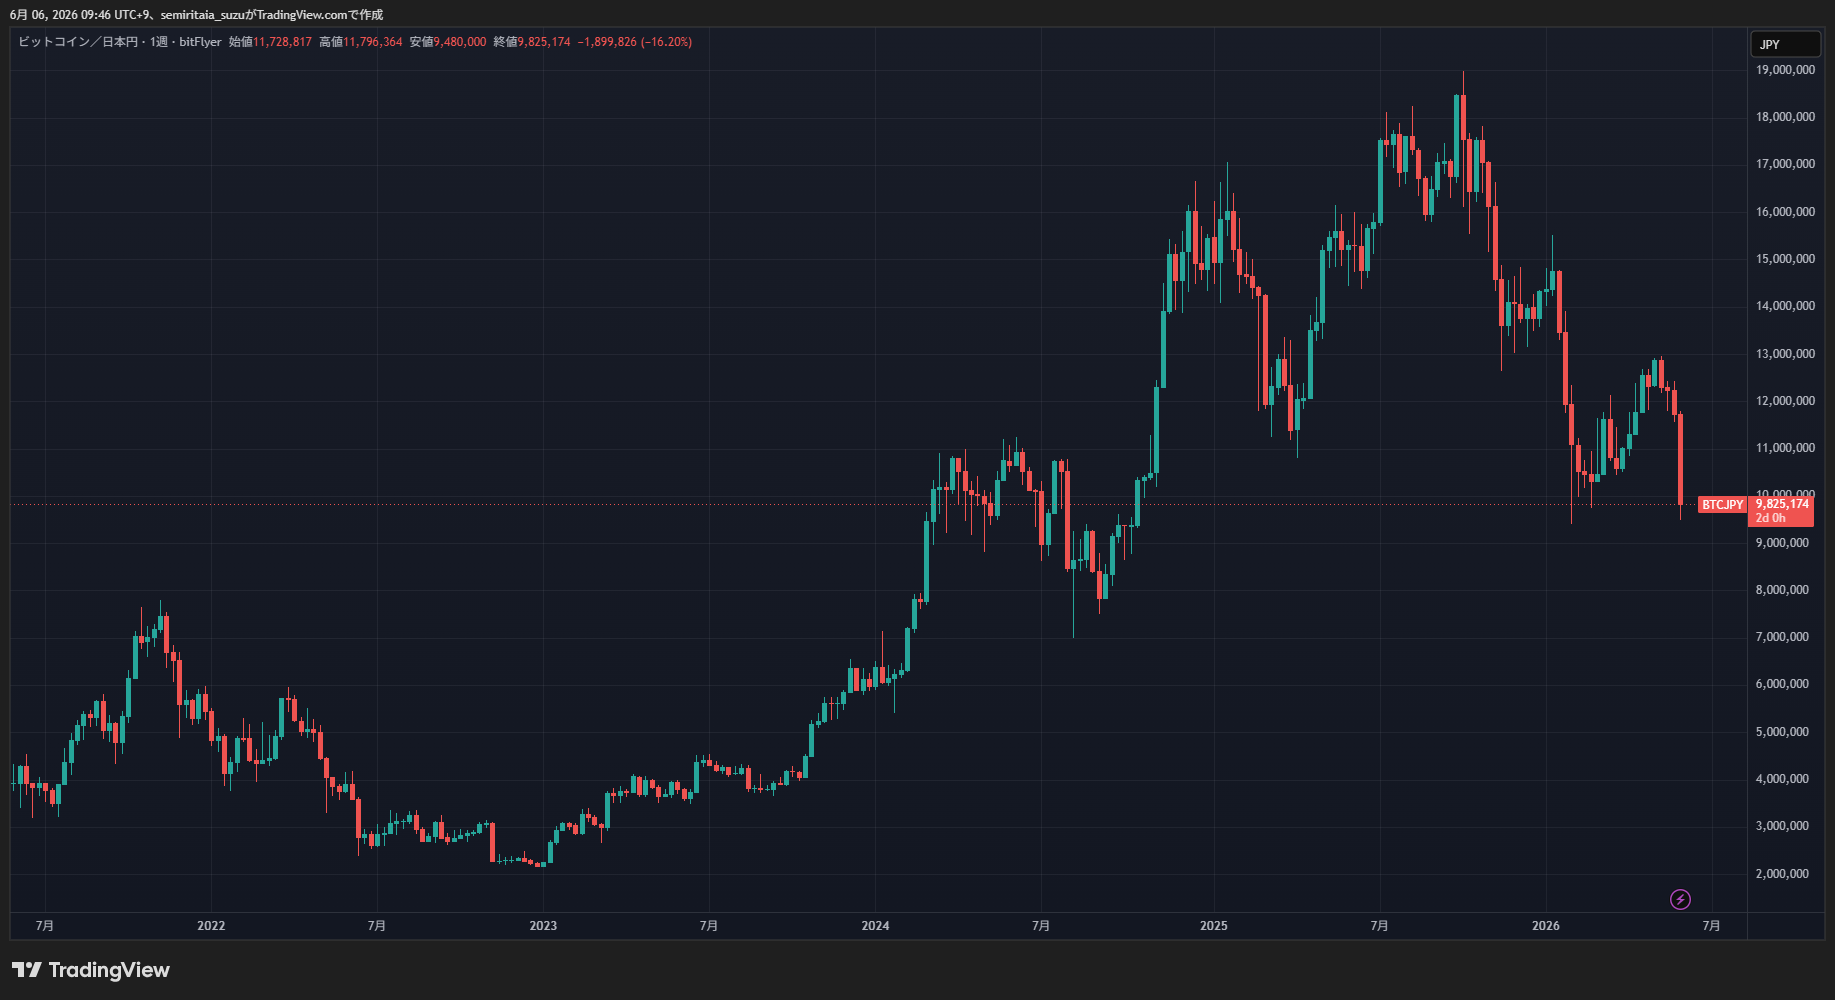The height and width of the screenshot is (1000, 1835).
Task: Open the TradingView logo link
Action: (x=91, y=970)
